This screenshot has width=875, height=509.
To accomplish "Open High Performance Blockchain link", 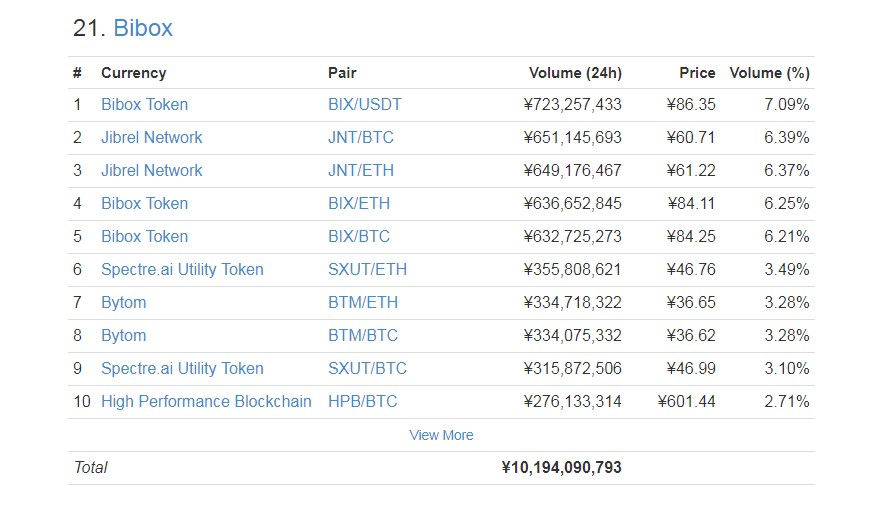I will 206,401.
